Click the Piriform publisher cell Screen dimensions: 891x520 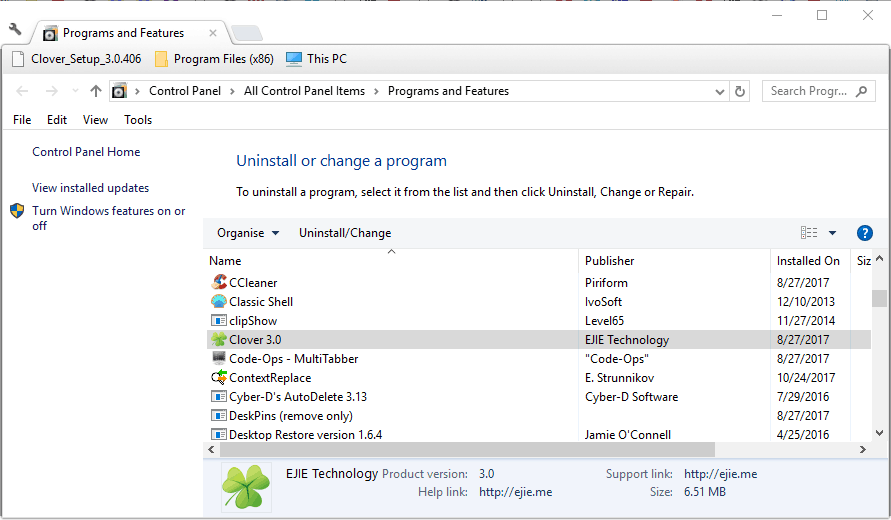pos(606,282)
